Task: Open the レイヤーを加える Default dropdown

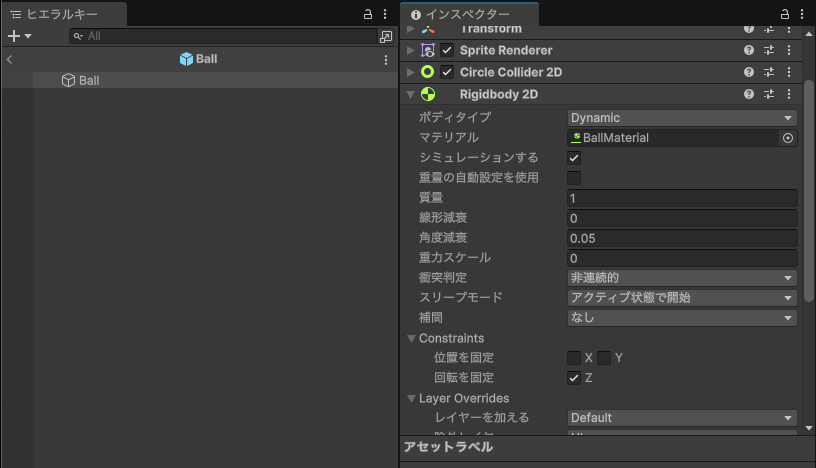Action: coord(682,418)
